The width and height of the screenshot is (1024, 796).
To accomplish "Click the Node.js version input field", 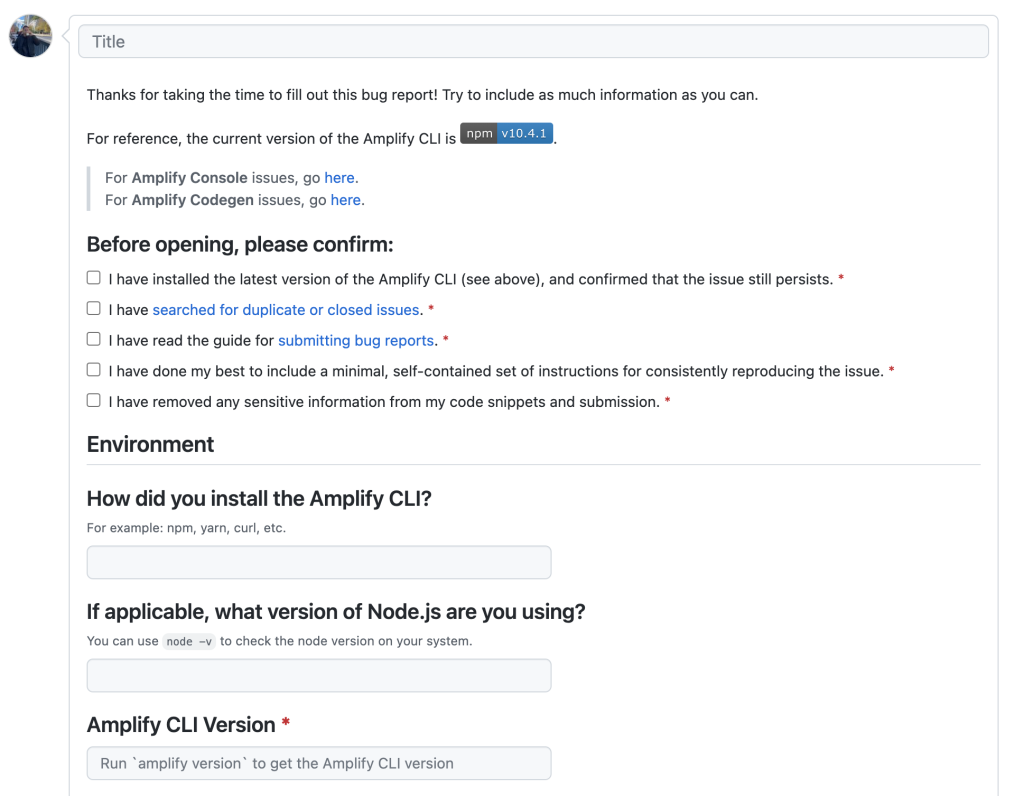I will [318, 675].
